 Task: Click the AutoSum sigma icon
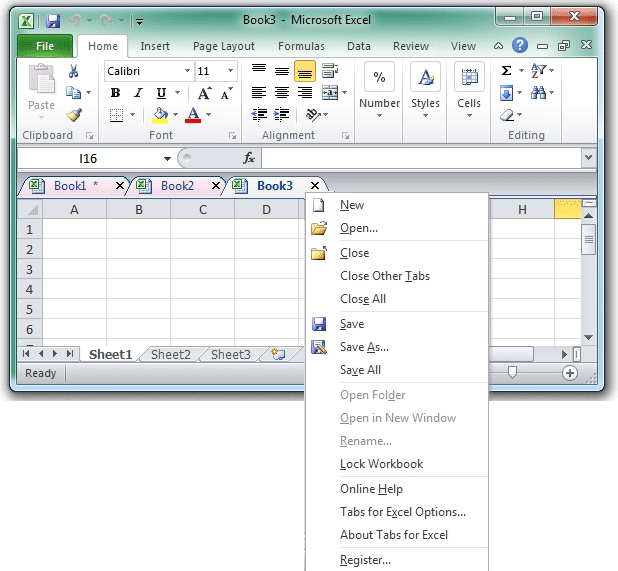pyautogui.click(x=506, y=71)
